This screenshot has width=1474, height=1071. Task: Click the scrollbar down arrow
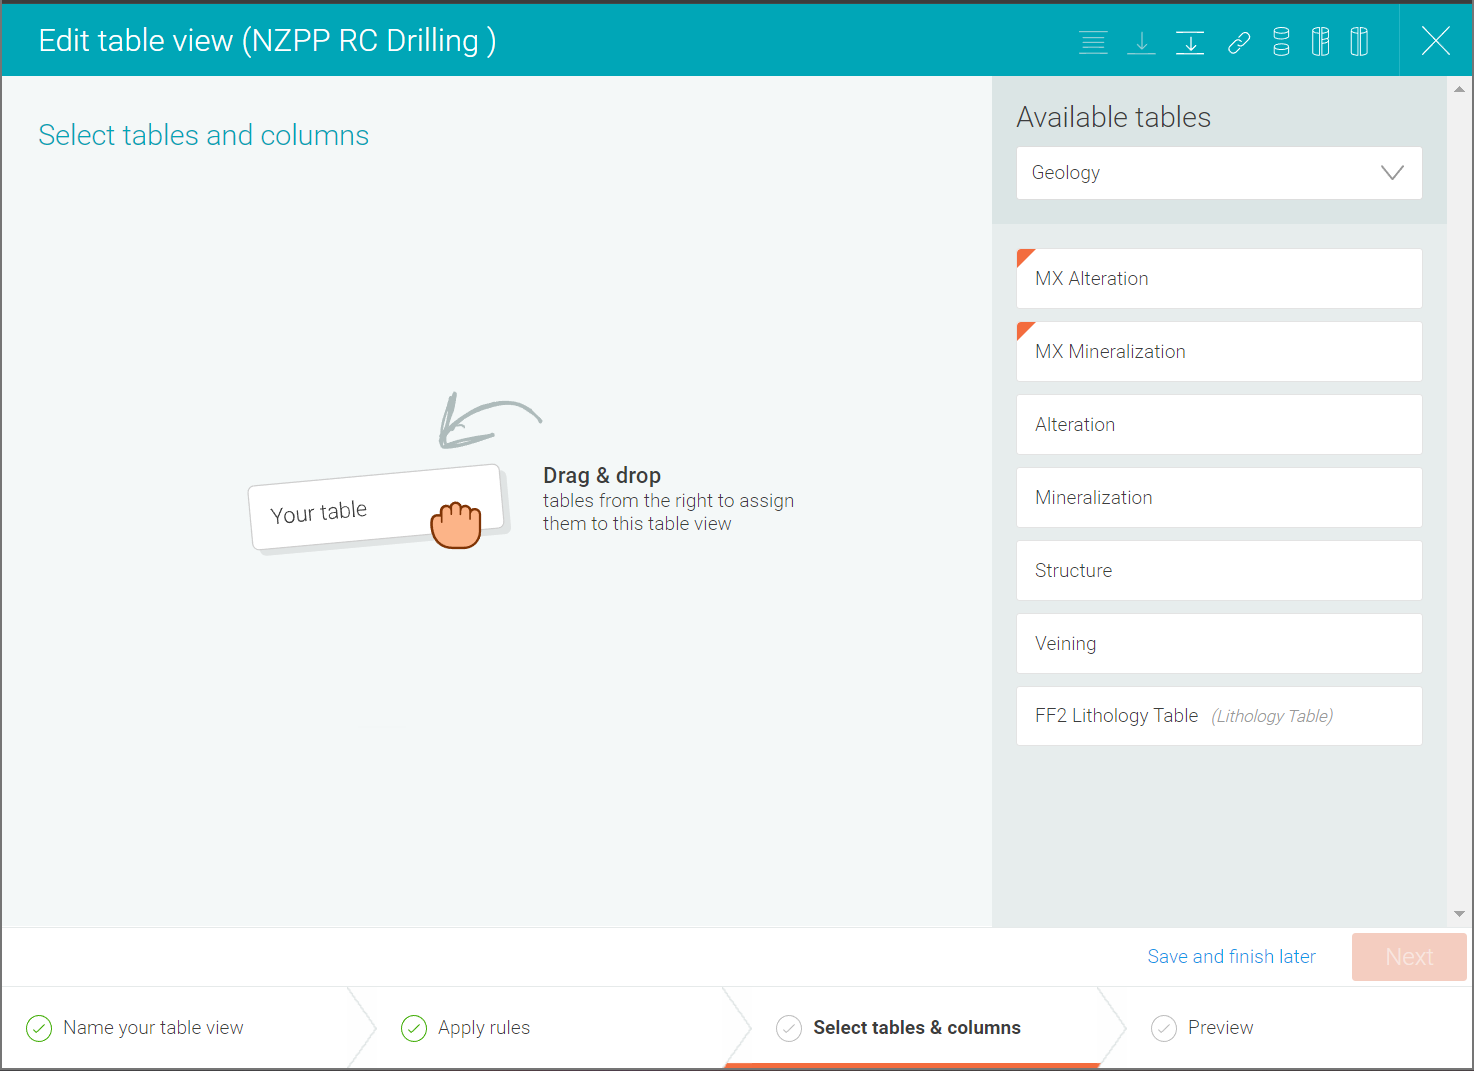coord(1459,914)
